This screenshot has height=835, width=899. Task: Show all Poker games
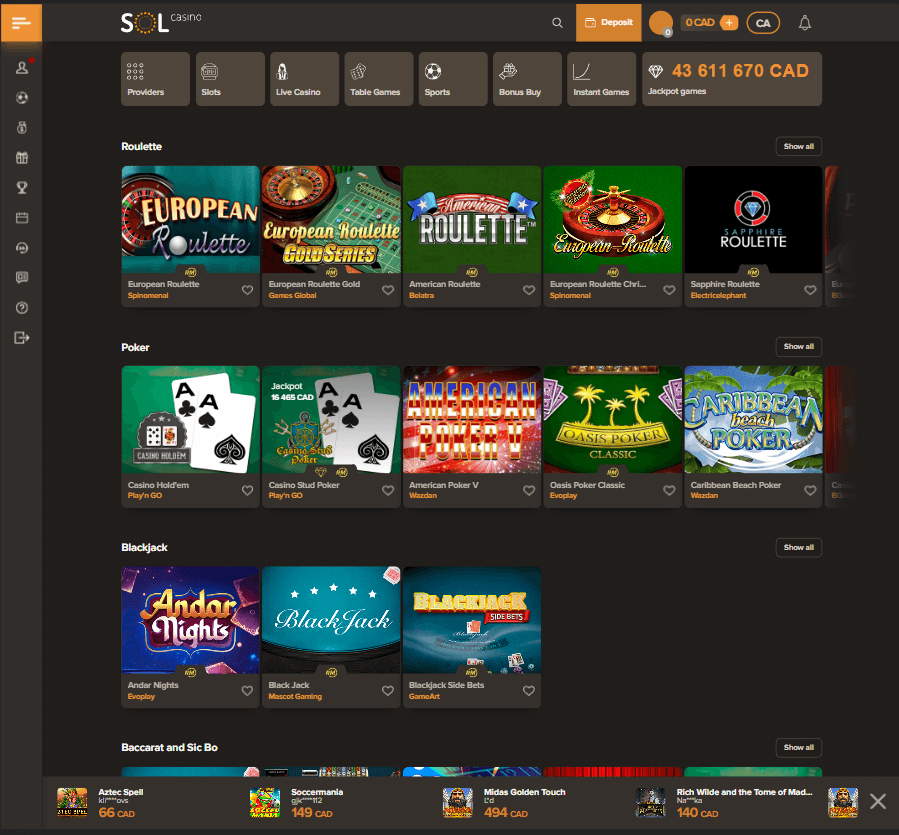(x=799, y=346)
